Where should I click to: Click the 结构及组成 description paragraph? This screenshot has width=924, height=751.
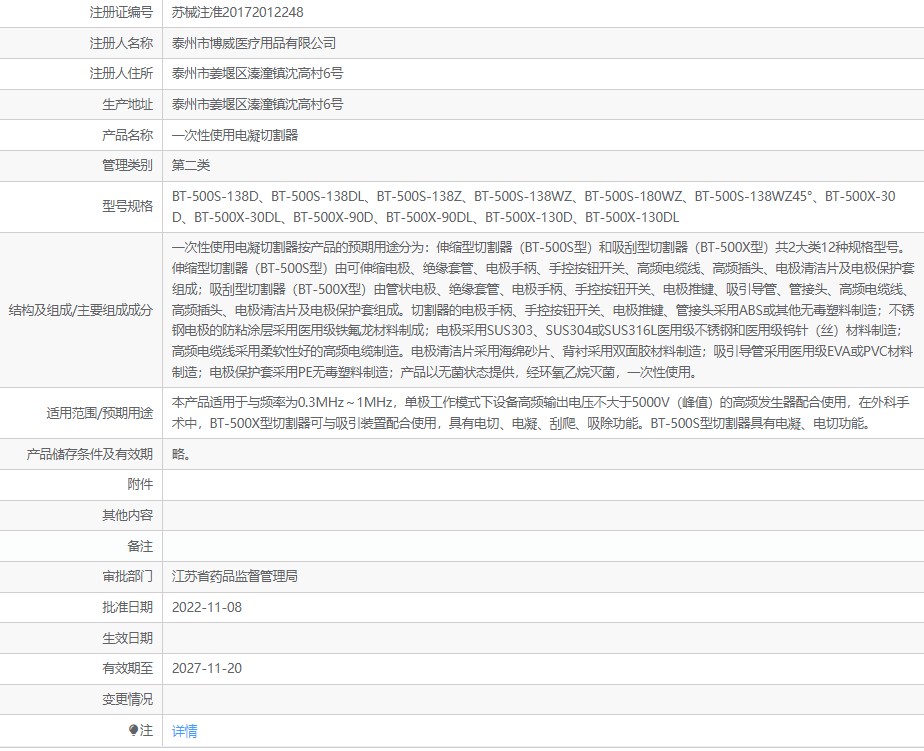click(543, 310)
